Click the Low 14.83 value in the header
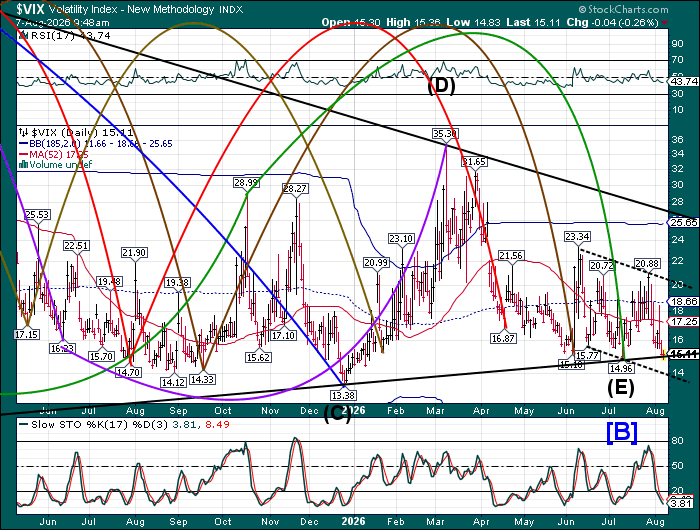700x530 pixels. pyautogui.click(x=475, y=22)
